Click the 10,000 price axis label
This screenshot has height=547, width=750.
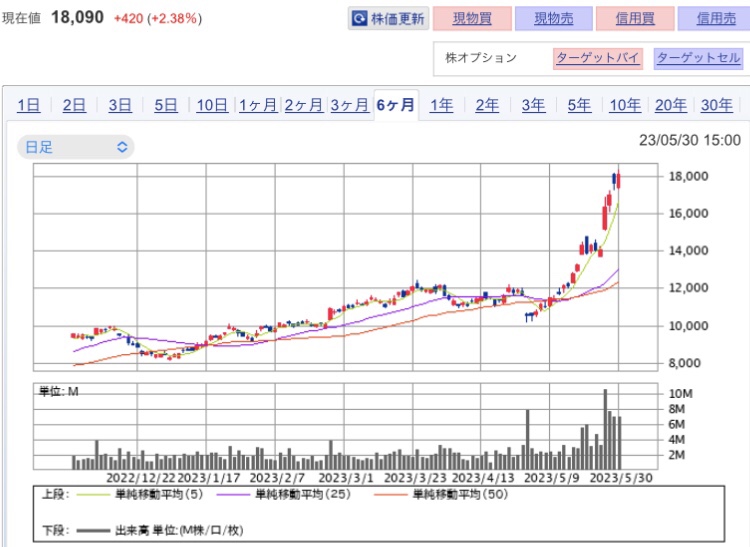[x=688, y=326]
